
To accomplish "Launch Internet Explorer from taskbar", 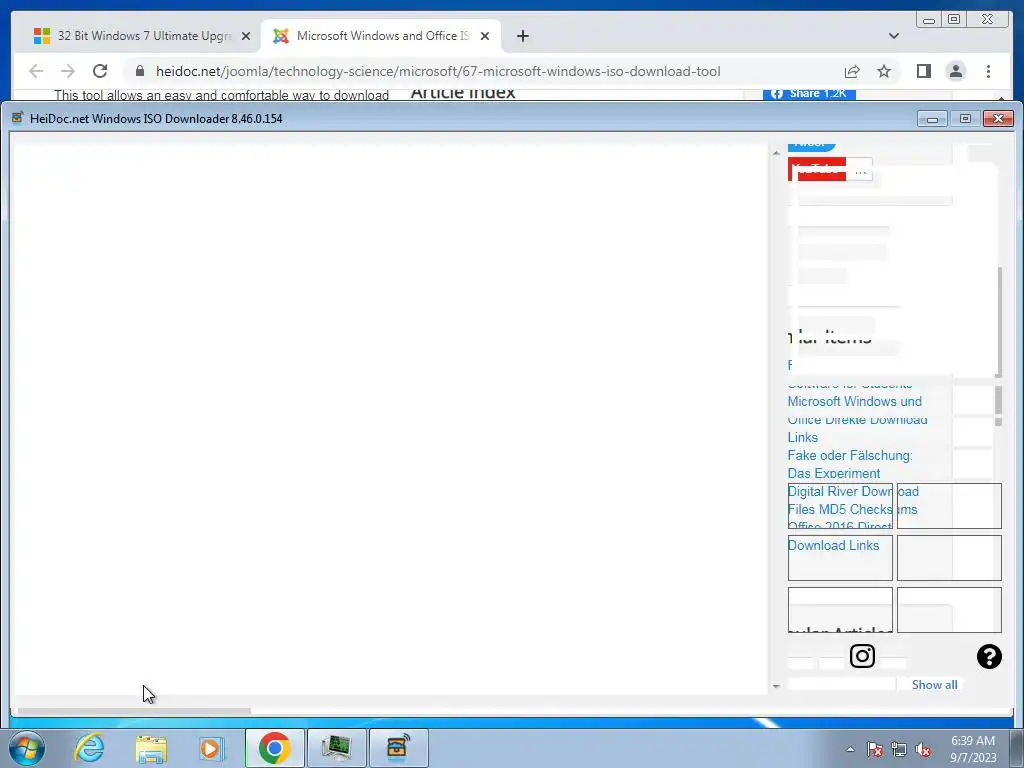I will (x=89, y=748).
